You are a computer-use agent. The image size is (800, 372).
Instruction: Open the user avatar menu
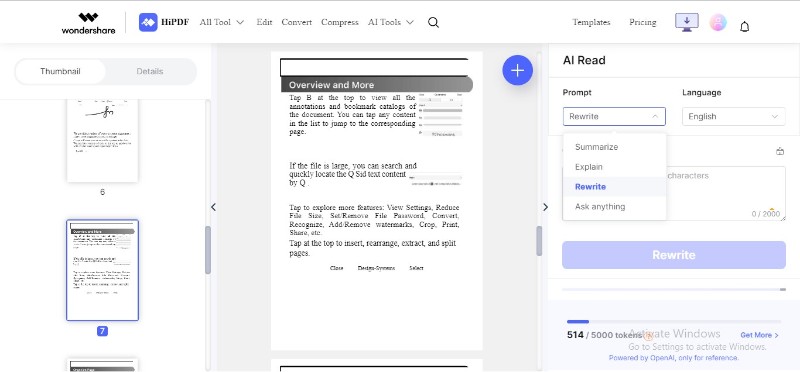tap(718, 22)
